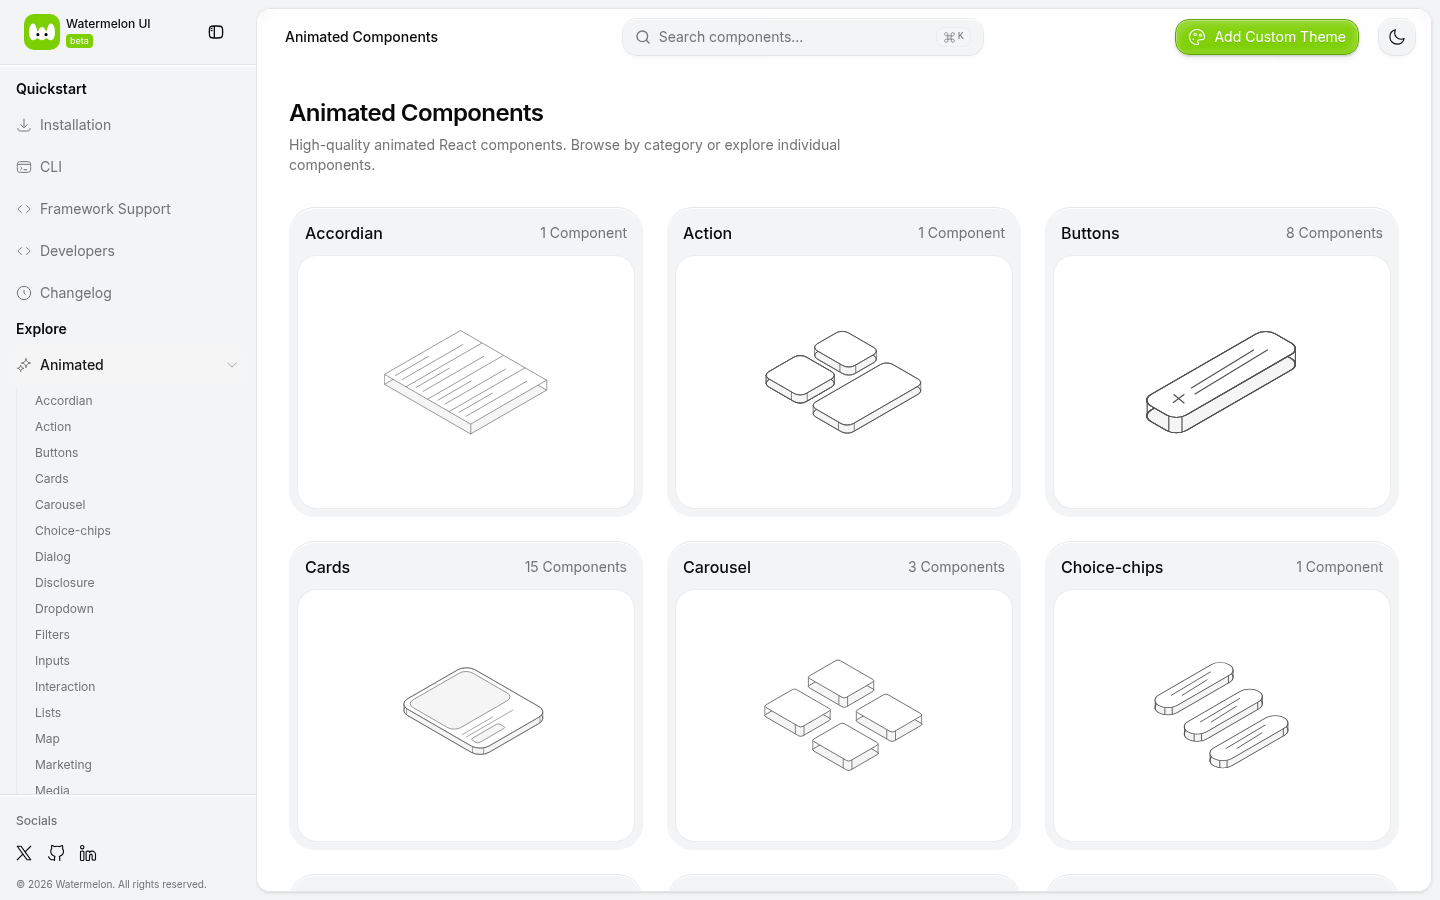Select Inputs in the sidebar list
1440x900 pixels.
(x=52, y=661)
